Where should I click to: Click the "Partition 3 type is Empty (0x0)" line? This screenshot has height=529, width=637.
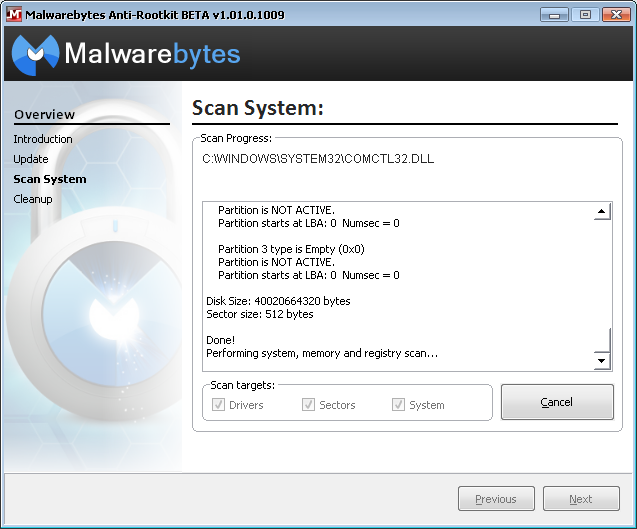coord(291,249)
